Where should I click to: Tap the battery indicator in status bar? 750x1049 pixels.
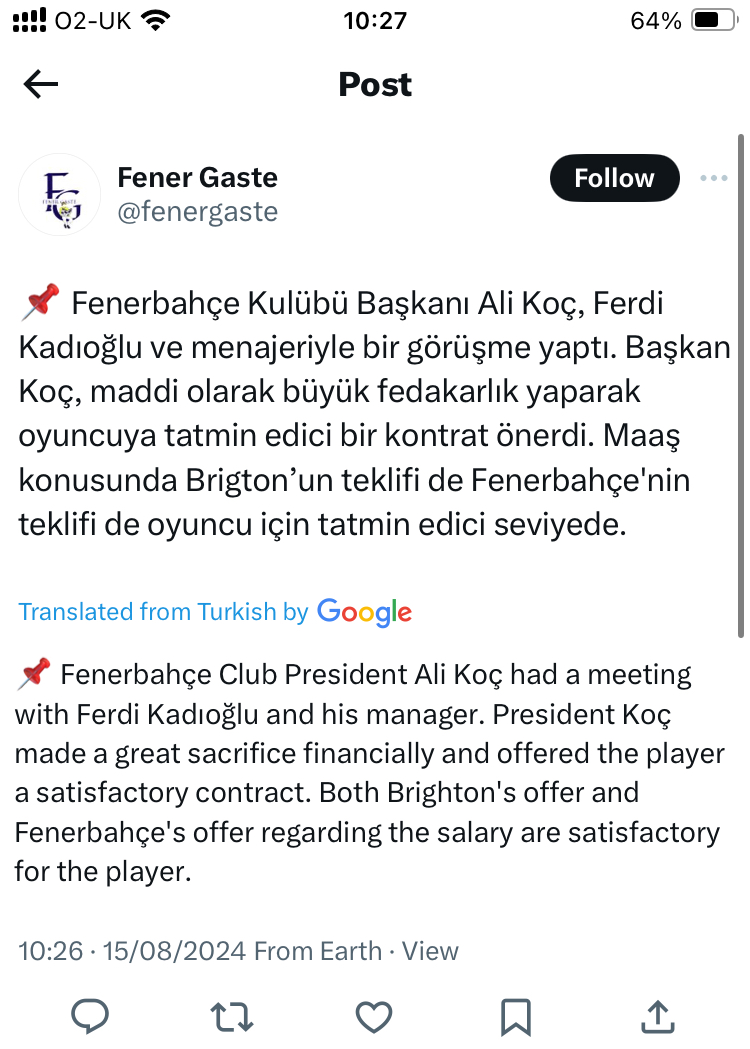(x=715, y=20)
